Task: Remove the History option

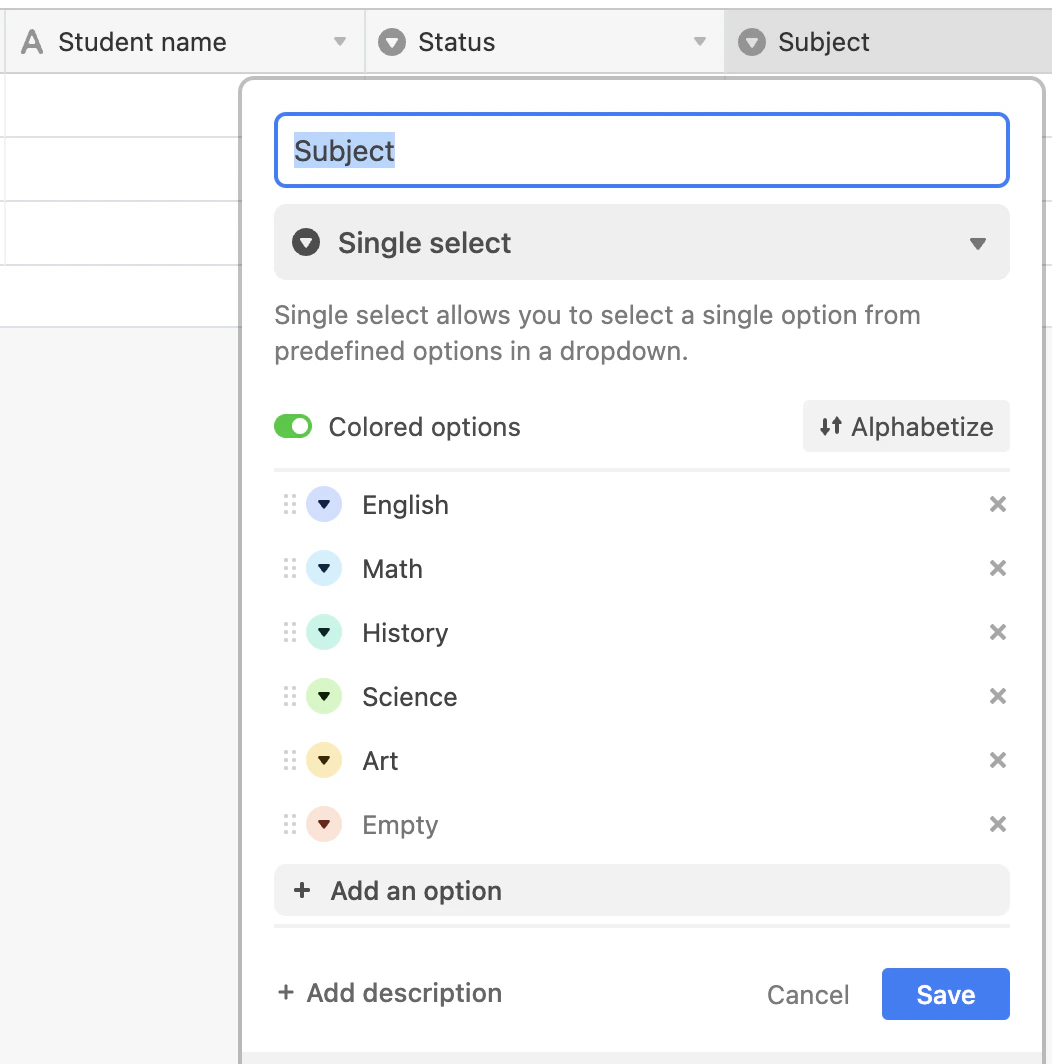Action: [997, 632]
